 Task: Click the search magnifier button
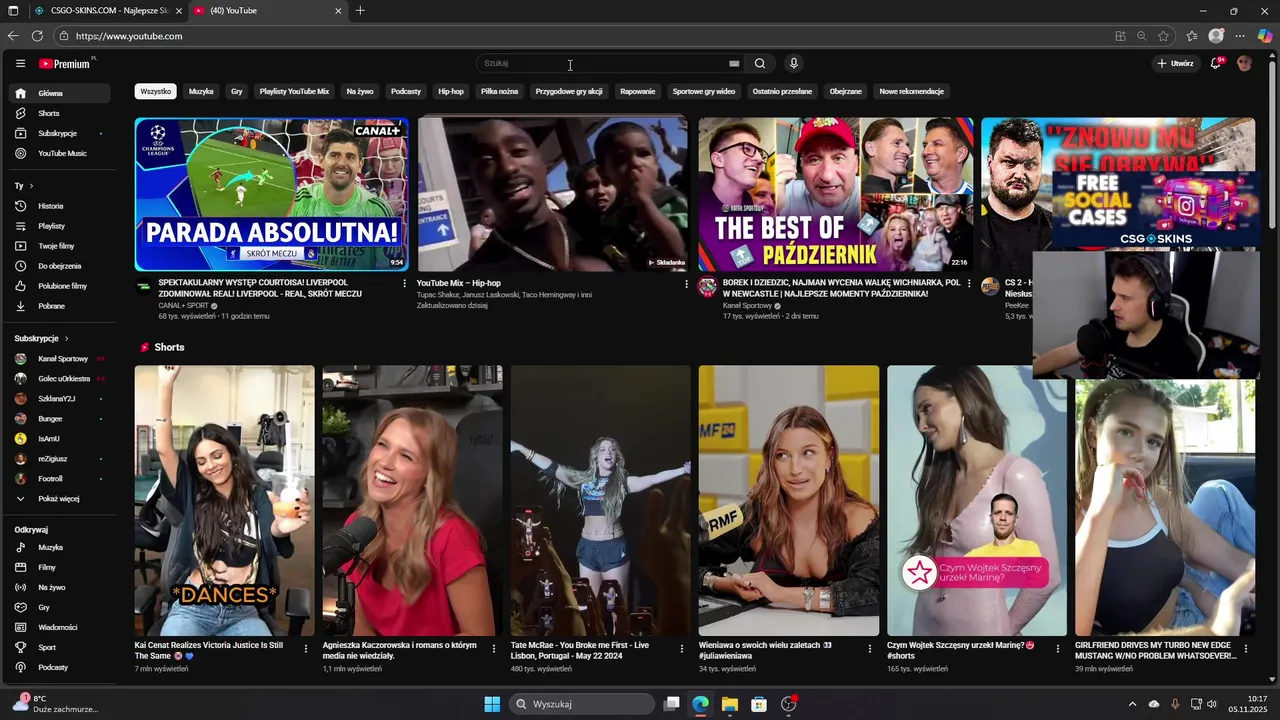[760, 63]
